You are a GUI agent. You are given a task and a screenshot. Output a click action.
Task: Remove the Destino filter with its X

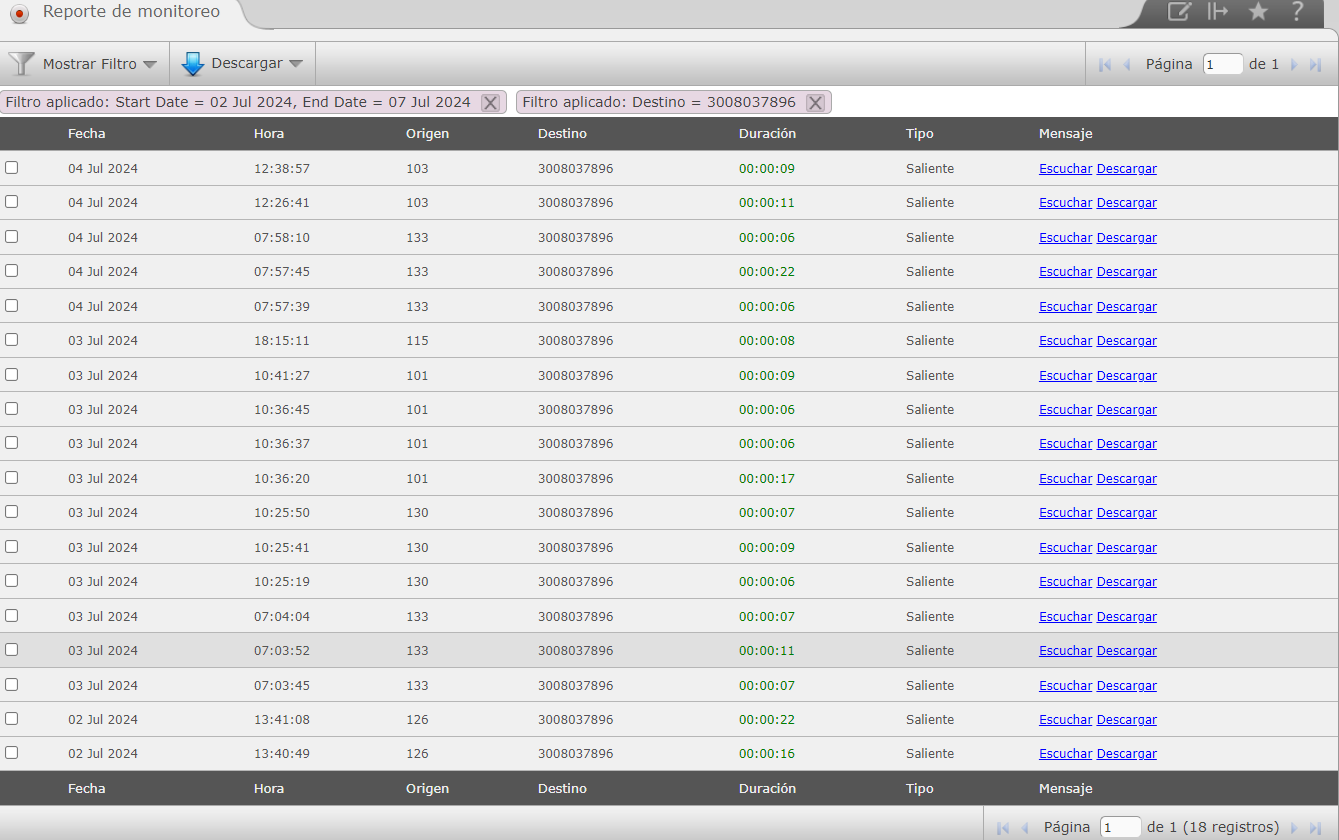pos(815,103)
